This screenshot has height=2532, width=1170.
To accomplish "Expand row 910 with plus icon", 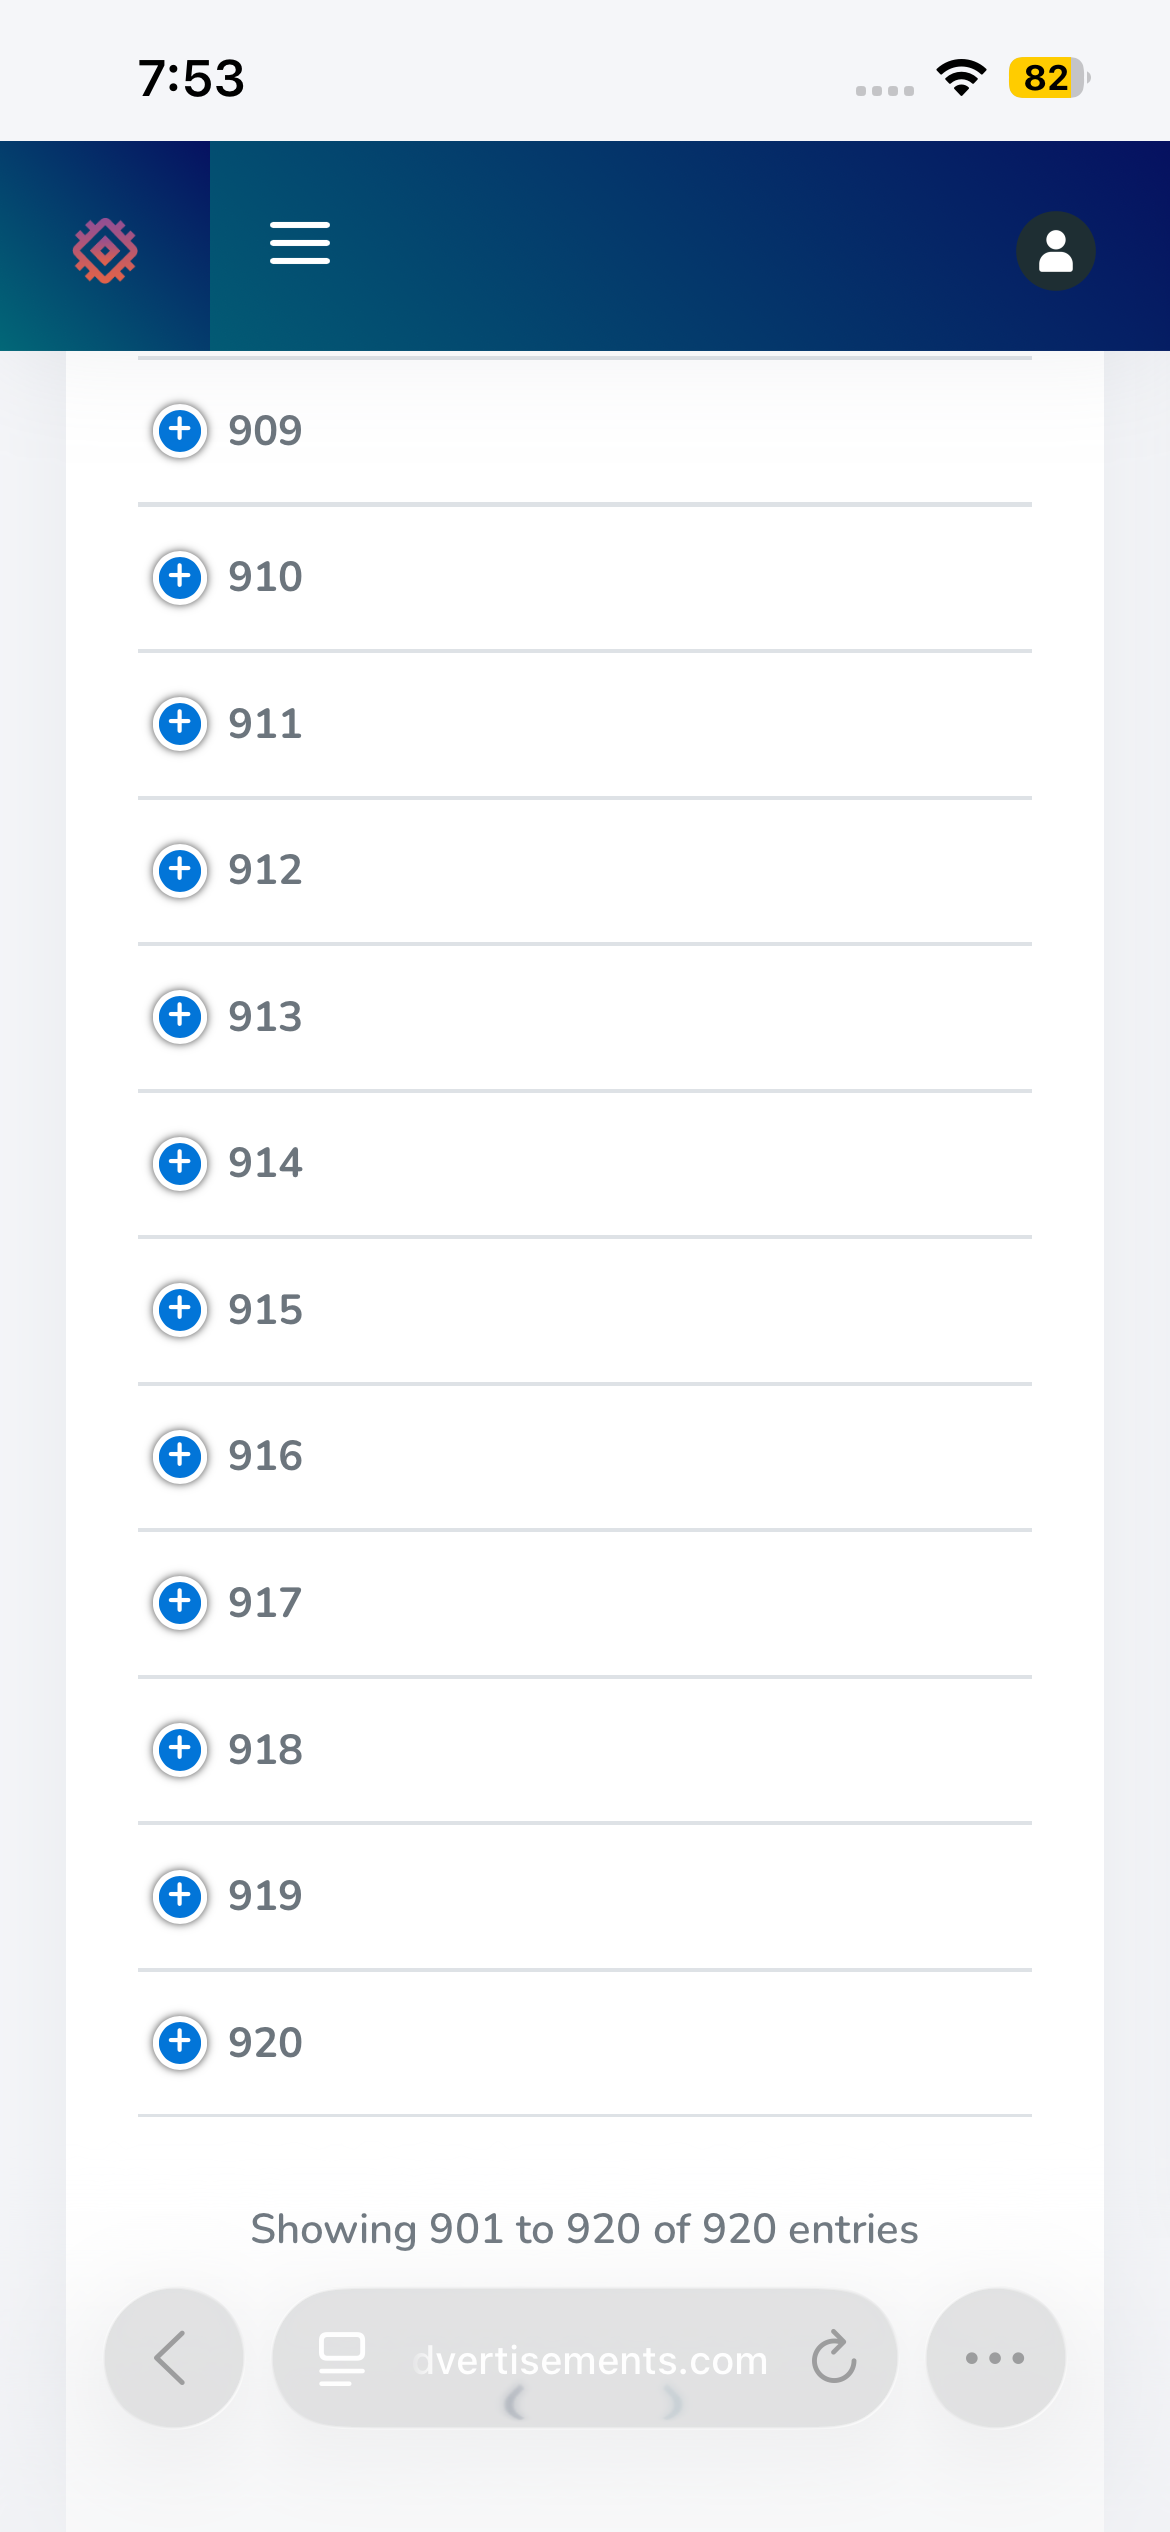I will coord(180,576).
